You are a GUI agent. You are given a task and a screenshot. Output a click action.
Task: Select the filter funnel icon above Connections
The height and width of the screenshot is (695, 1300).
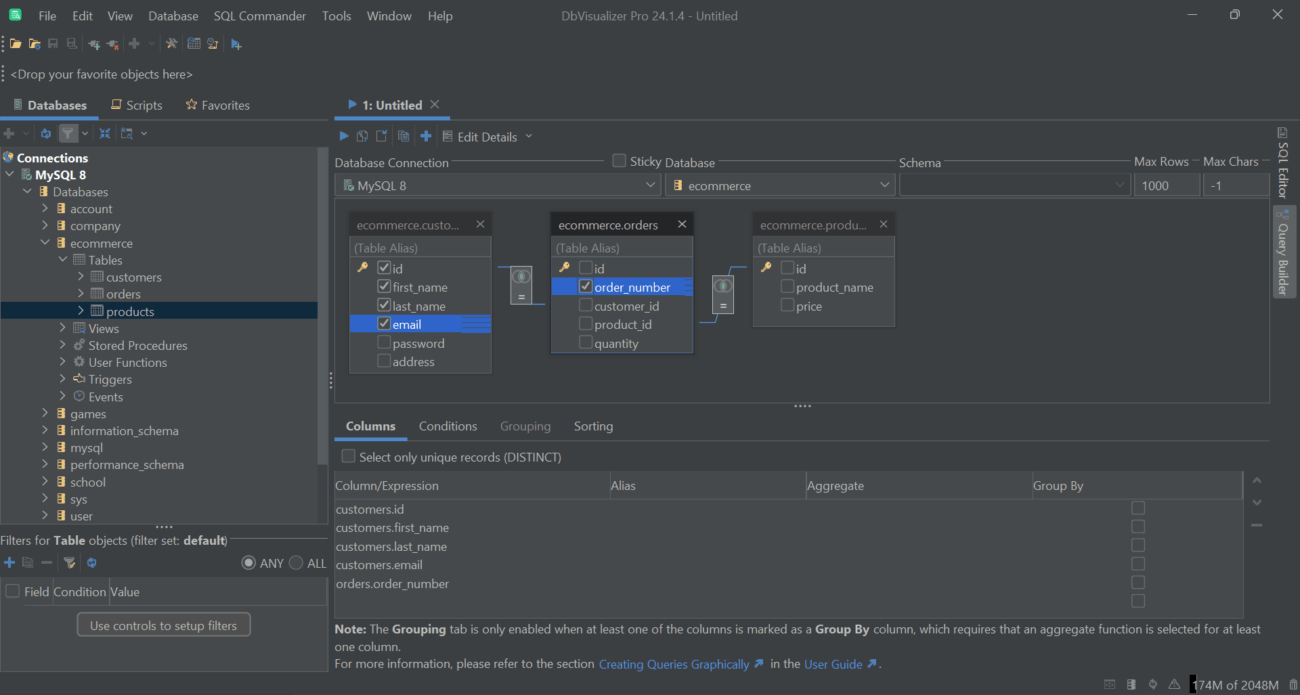coord(68,133)
